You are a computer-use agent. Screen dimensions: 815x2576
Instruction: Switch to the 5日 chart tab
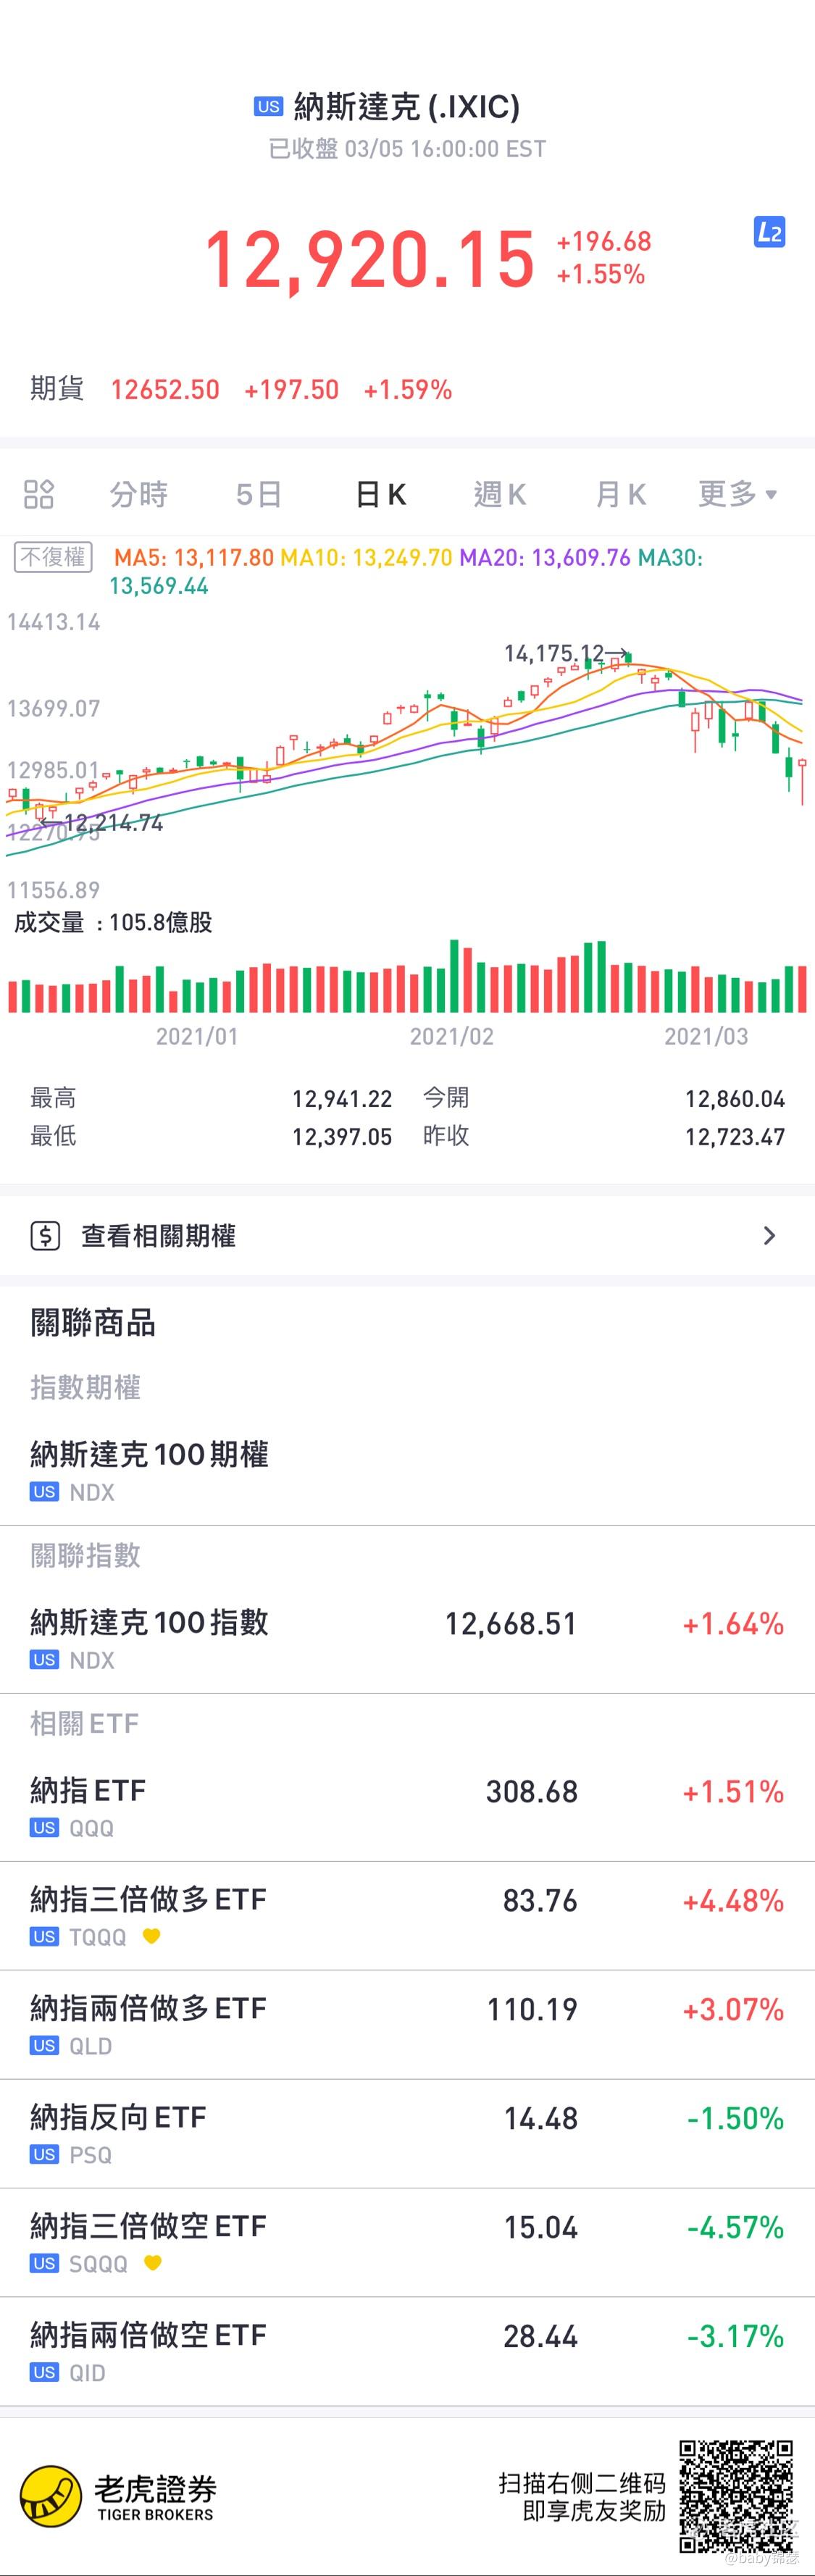point(259,494)
